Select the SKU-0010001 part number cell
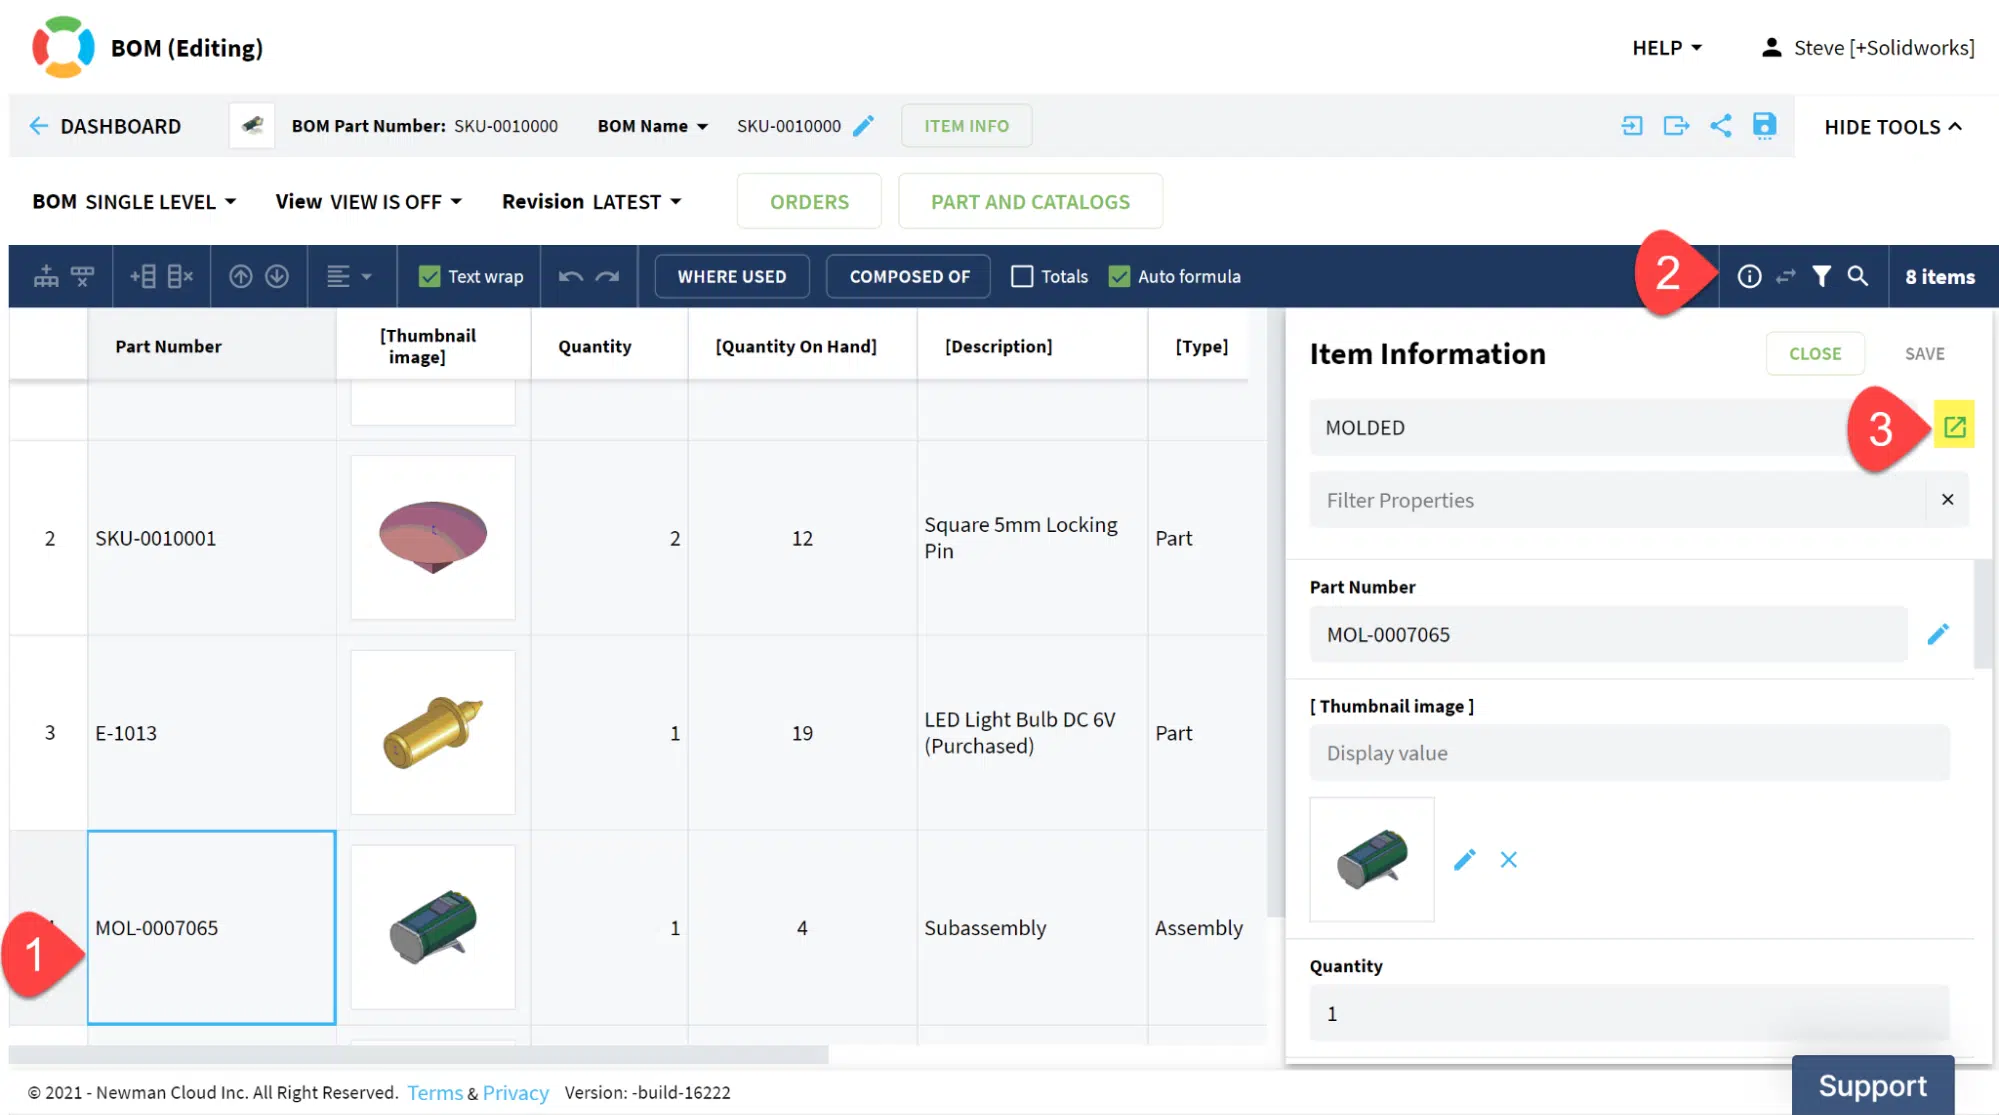This screenshot has width=1999, height=1115. tap(211, 538)
